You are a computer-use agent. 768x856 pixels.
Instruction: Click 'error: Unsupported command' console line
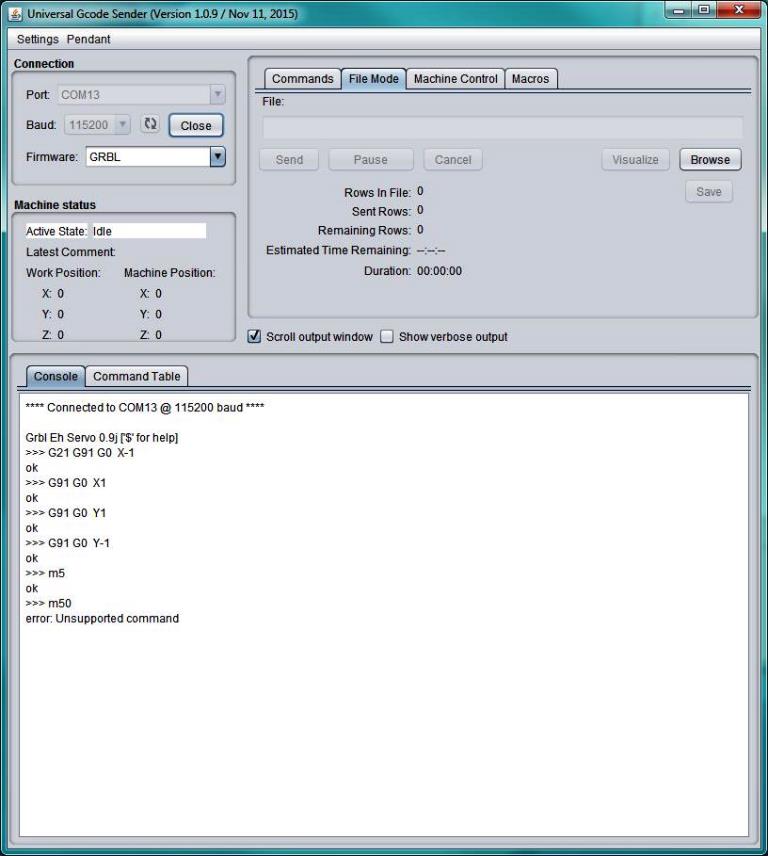(102, 619)
